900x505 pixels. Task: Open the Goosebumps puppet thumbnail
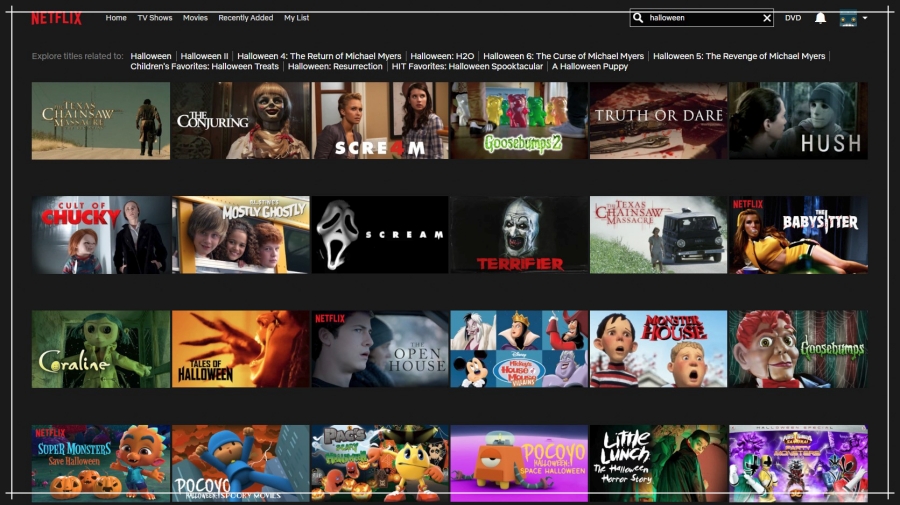pyautogui.click(x=798, y=349)
